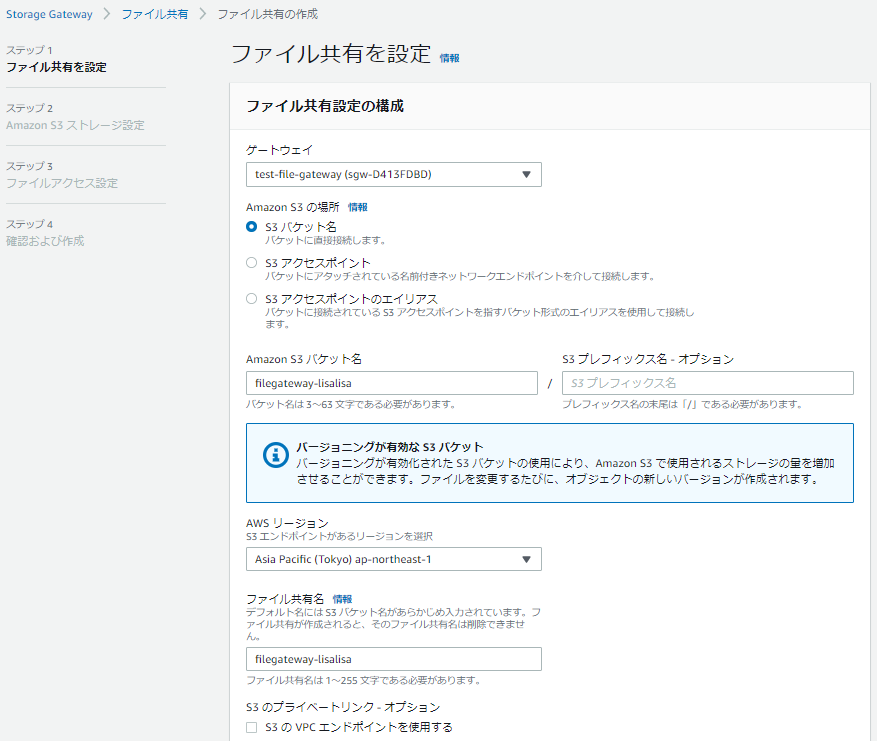The width and height of the screenshot is (877, 741).
Task: Click the ファイル共有名 text field
Action: (392, 659)
